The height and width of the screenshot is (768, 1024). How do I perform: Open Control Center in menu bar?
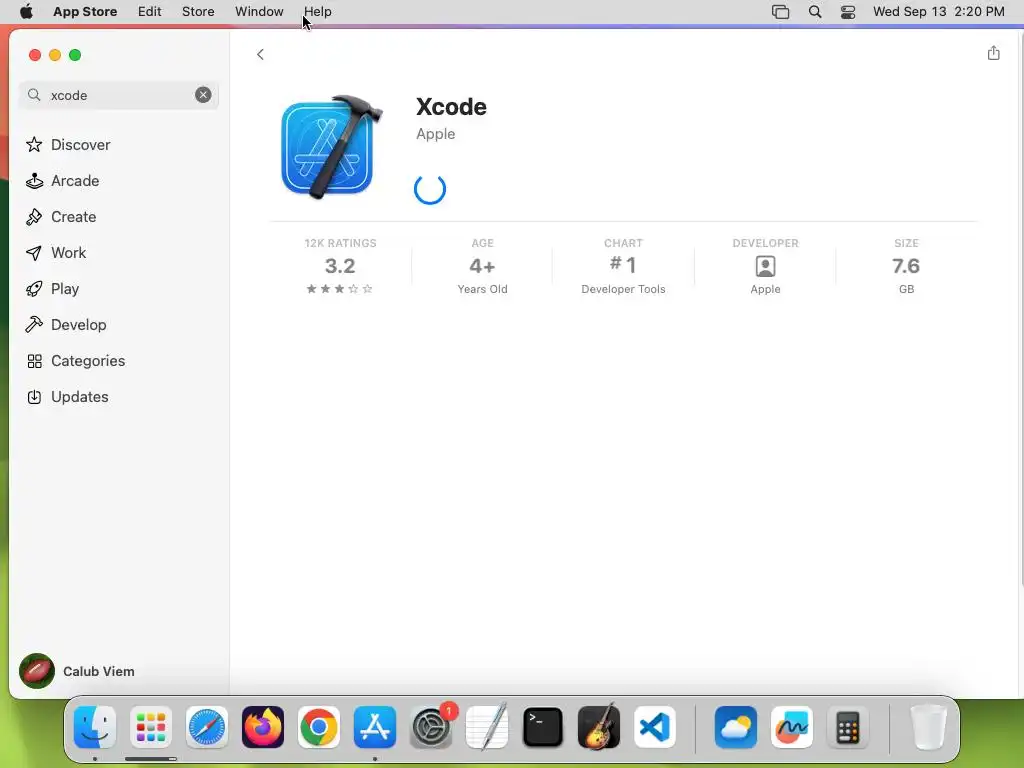[848, 12]
